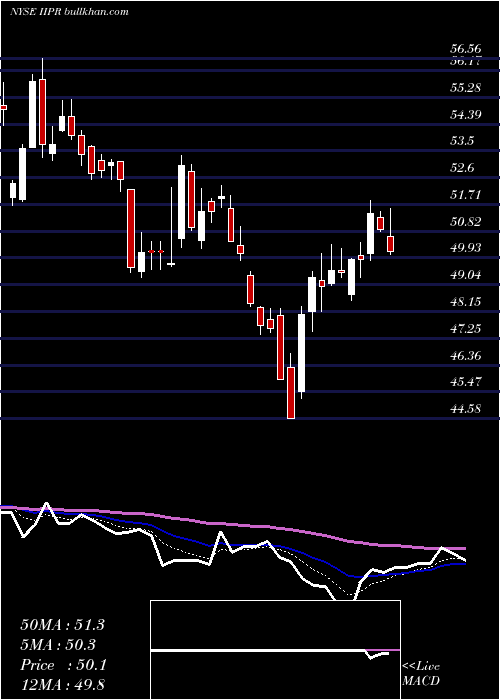Click the 52.6 price axis label

[x=462, y=168]
